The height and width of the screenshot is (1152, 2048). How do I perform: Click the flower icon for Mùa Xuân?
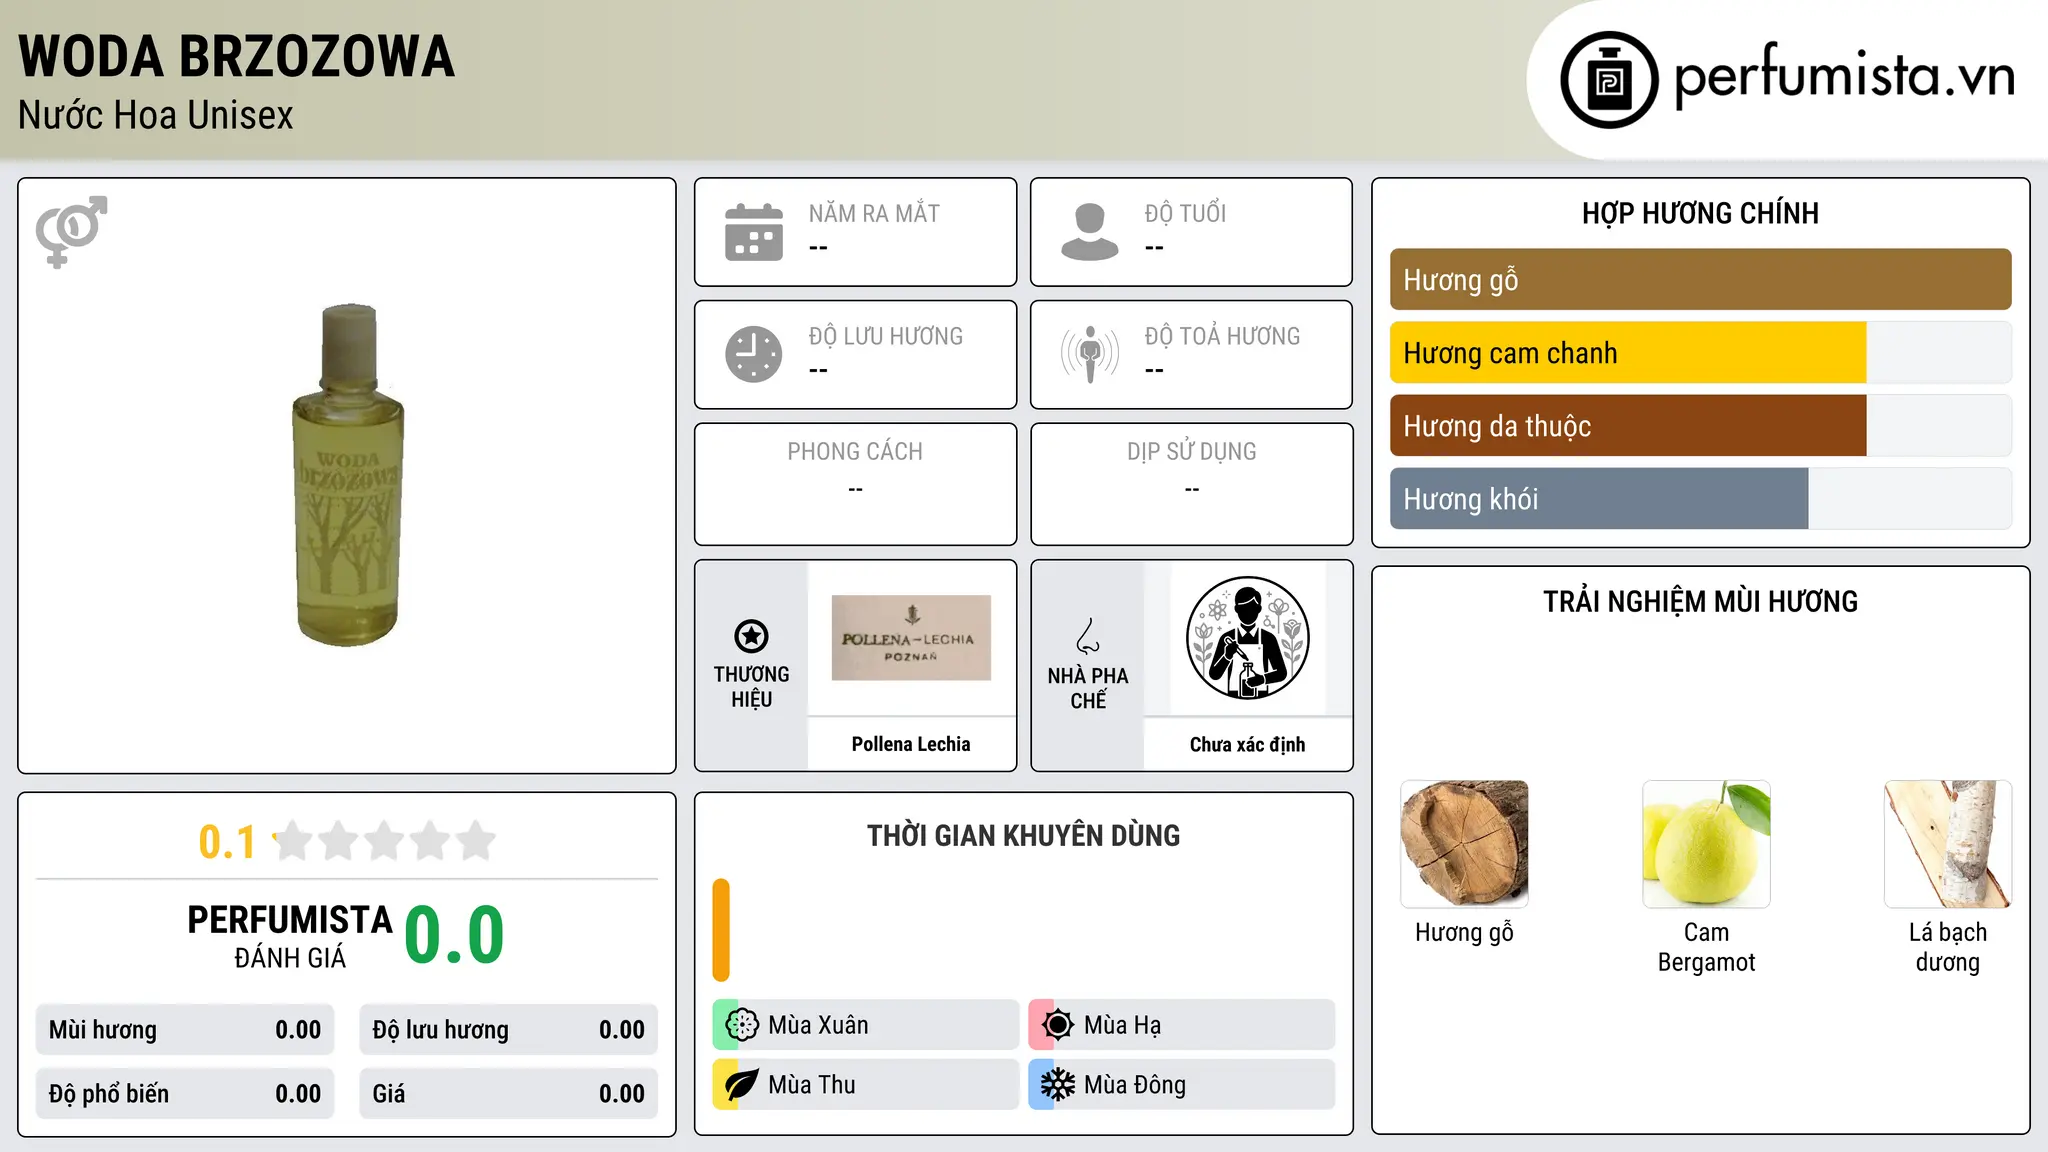[x=742, y=1025]
